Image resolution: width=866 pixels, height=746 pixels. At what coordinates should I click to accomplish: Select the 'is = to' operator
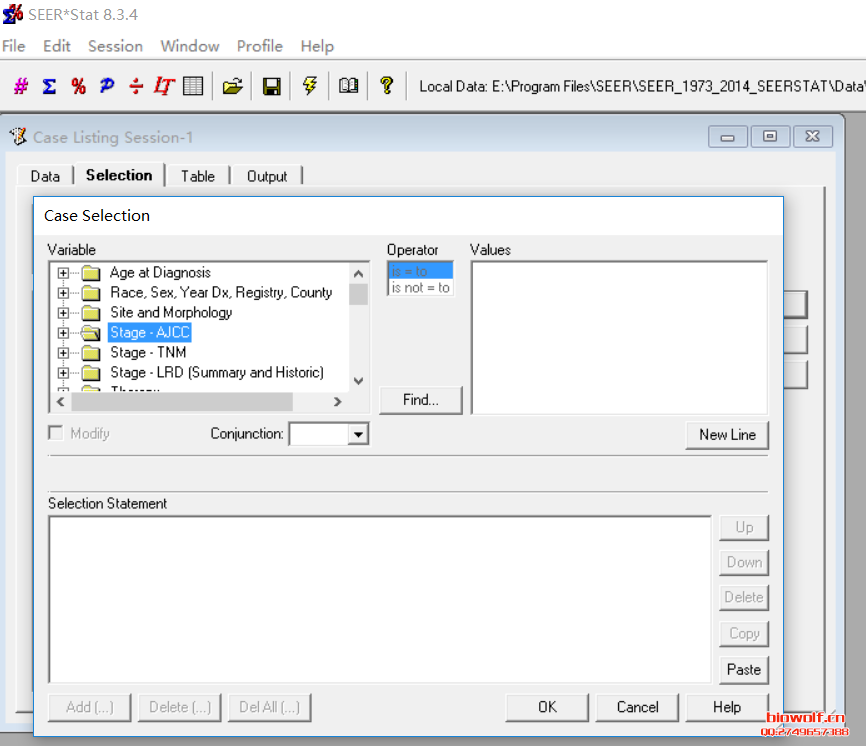(421, 271)
